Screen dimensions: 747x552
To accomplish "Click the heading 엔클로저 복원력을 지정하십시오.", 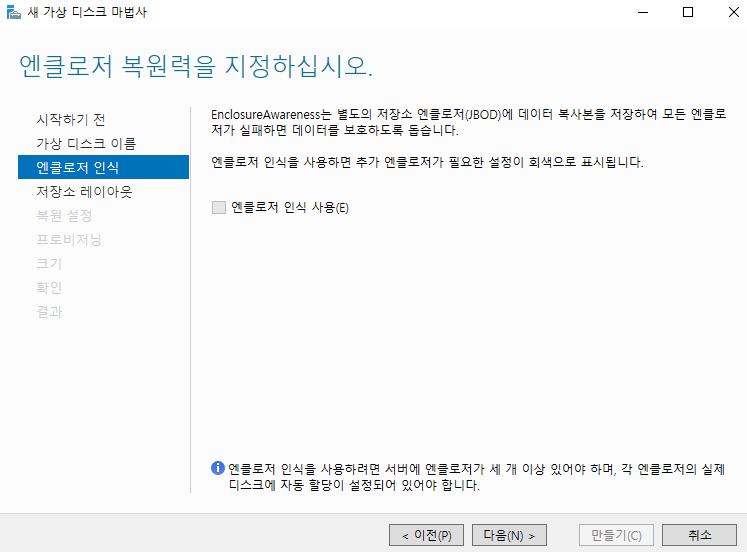I will tap(196, 66).
